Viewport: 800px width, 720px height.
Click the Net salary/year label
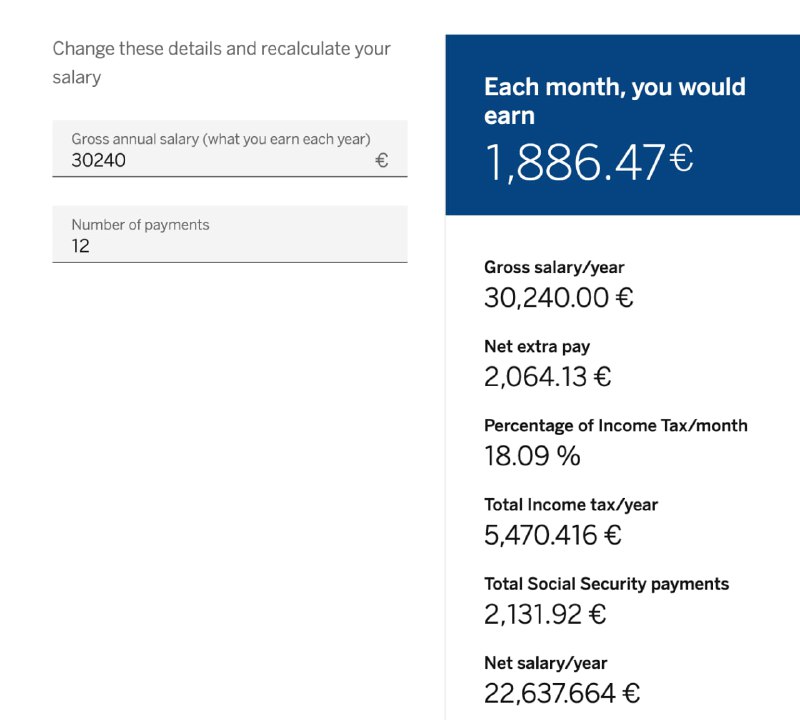click(545, 663)
